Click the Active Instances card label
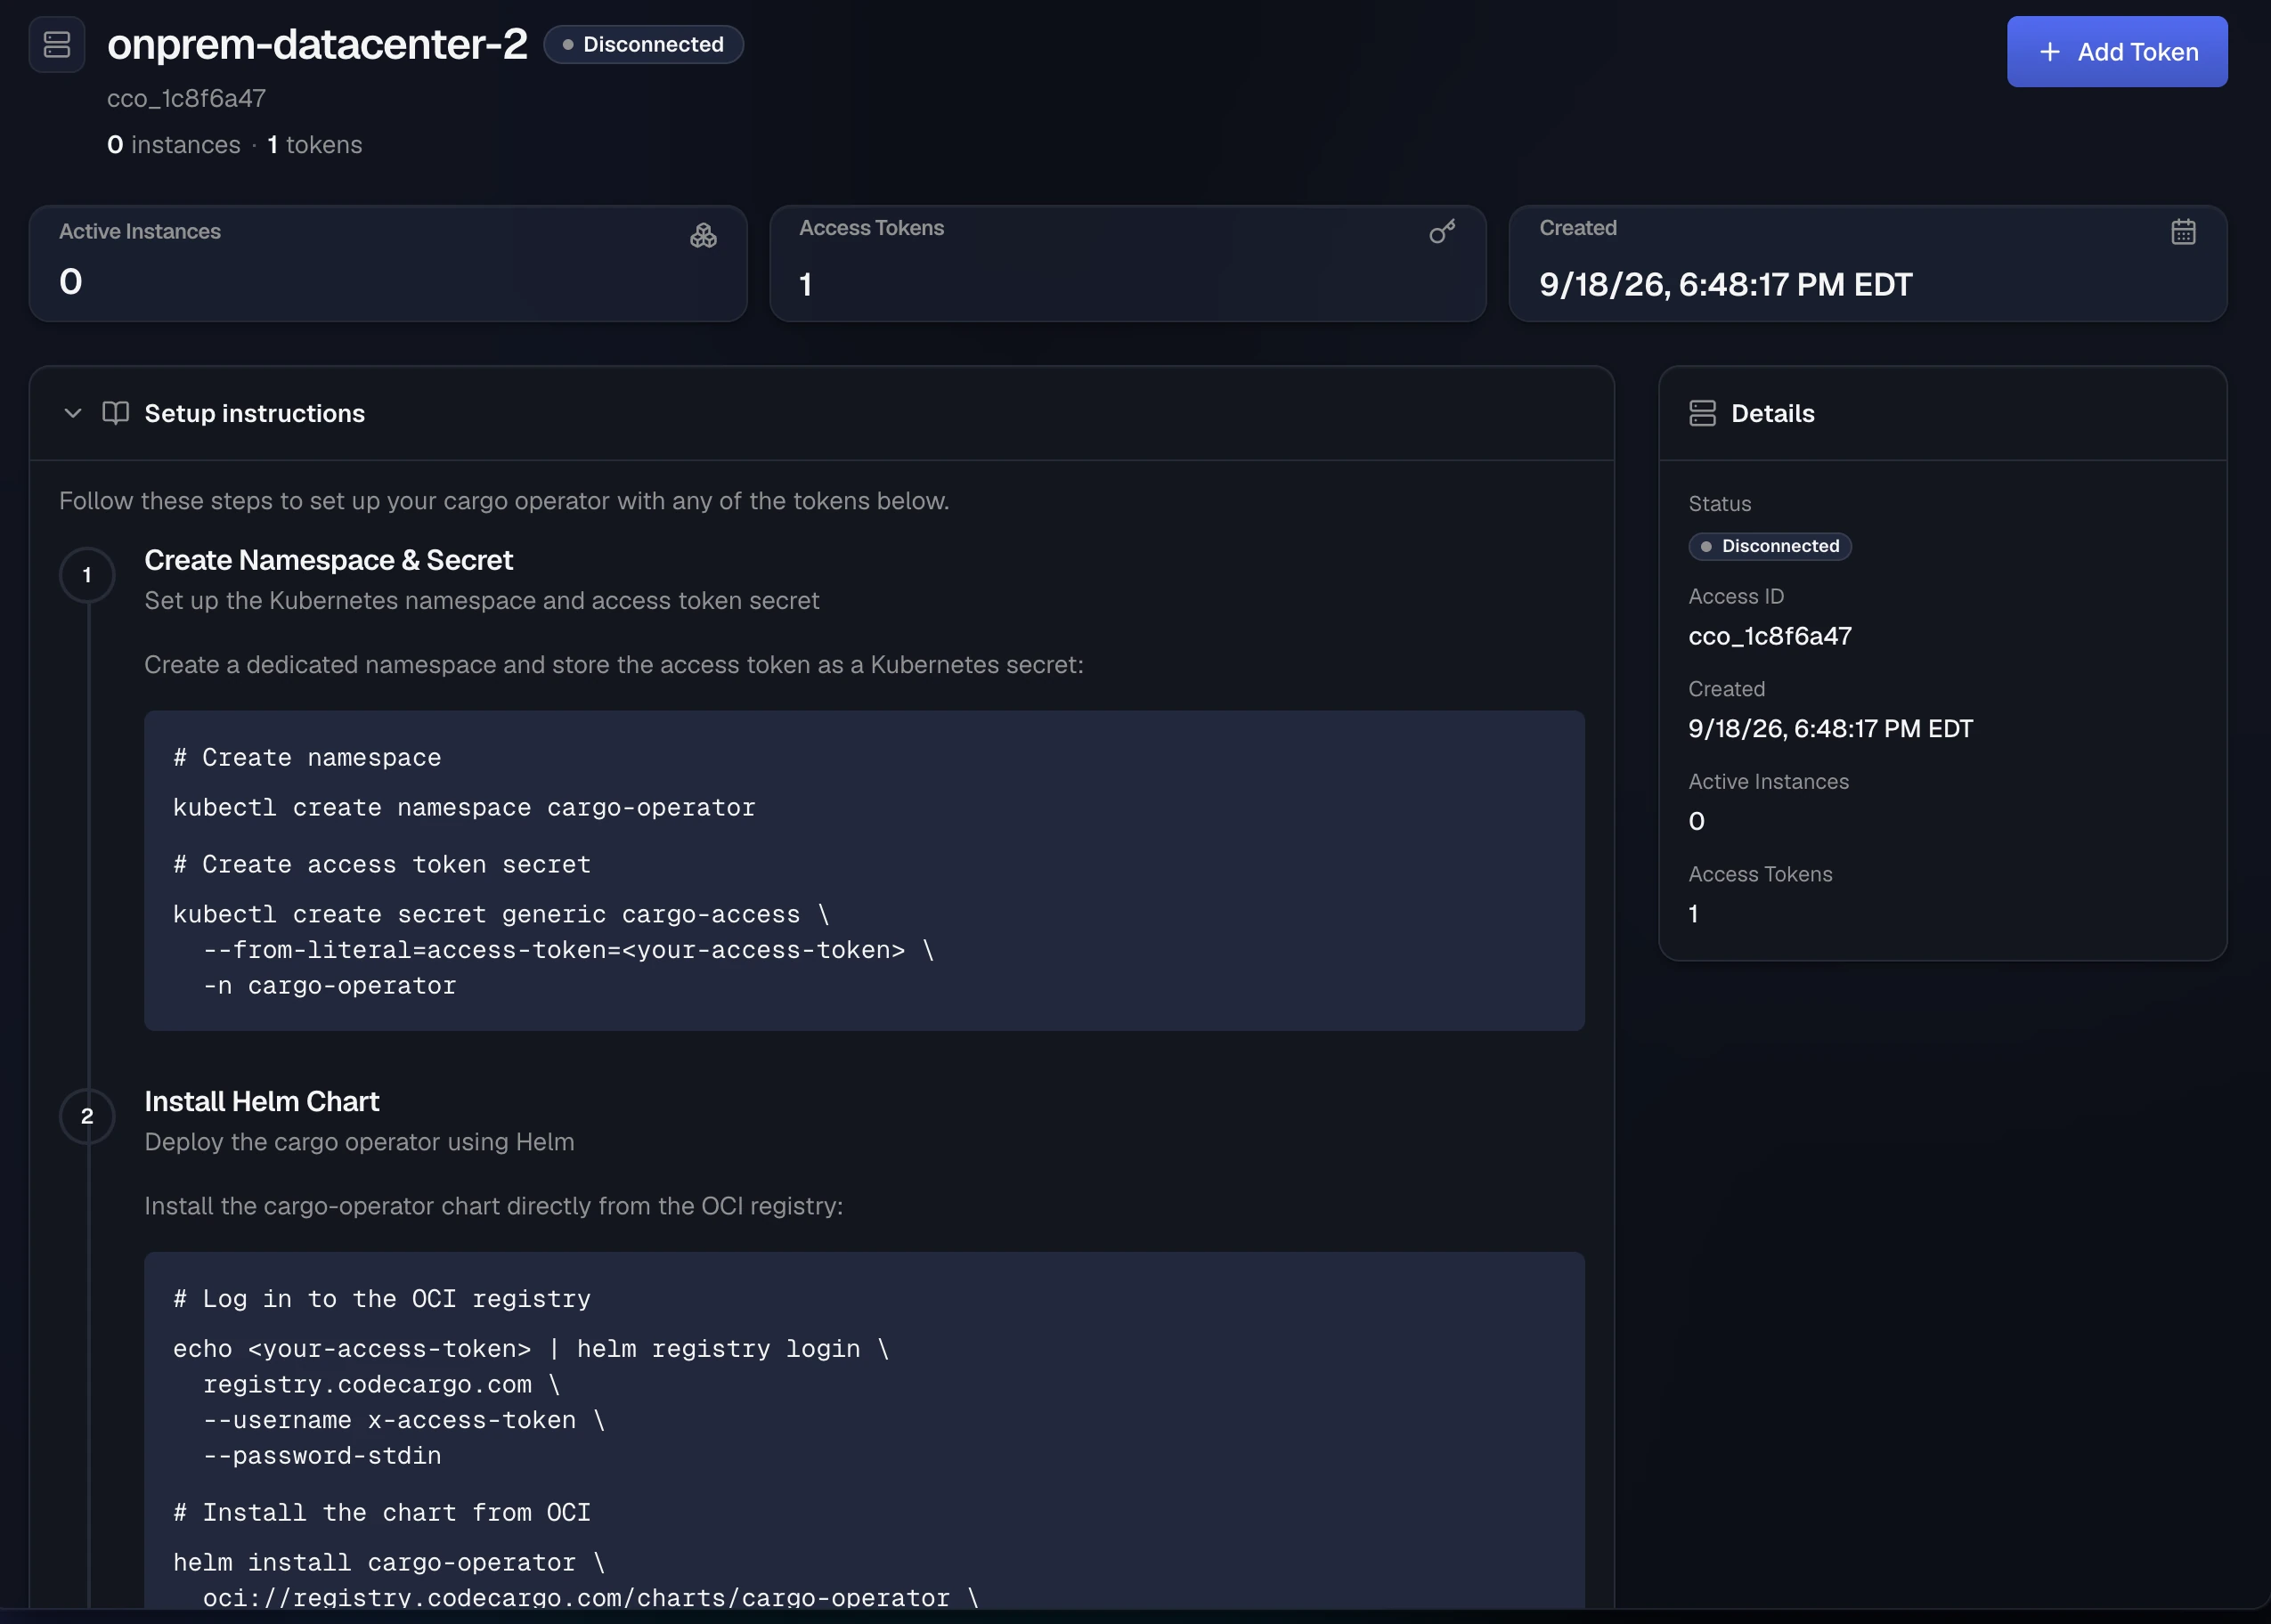Viewport: 2271px width, 1624px height. (x=140, y=231)
